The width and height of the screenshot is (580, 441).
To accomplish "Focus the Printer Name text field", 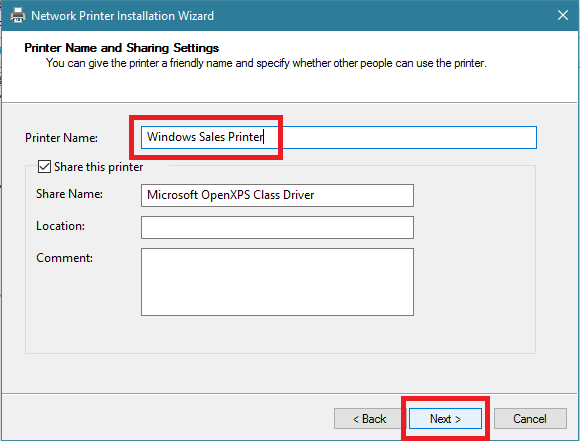I will click(x=338, y=137).
